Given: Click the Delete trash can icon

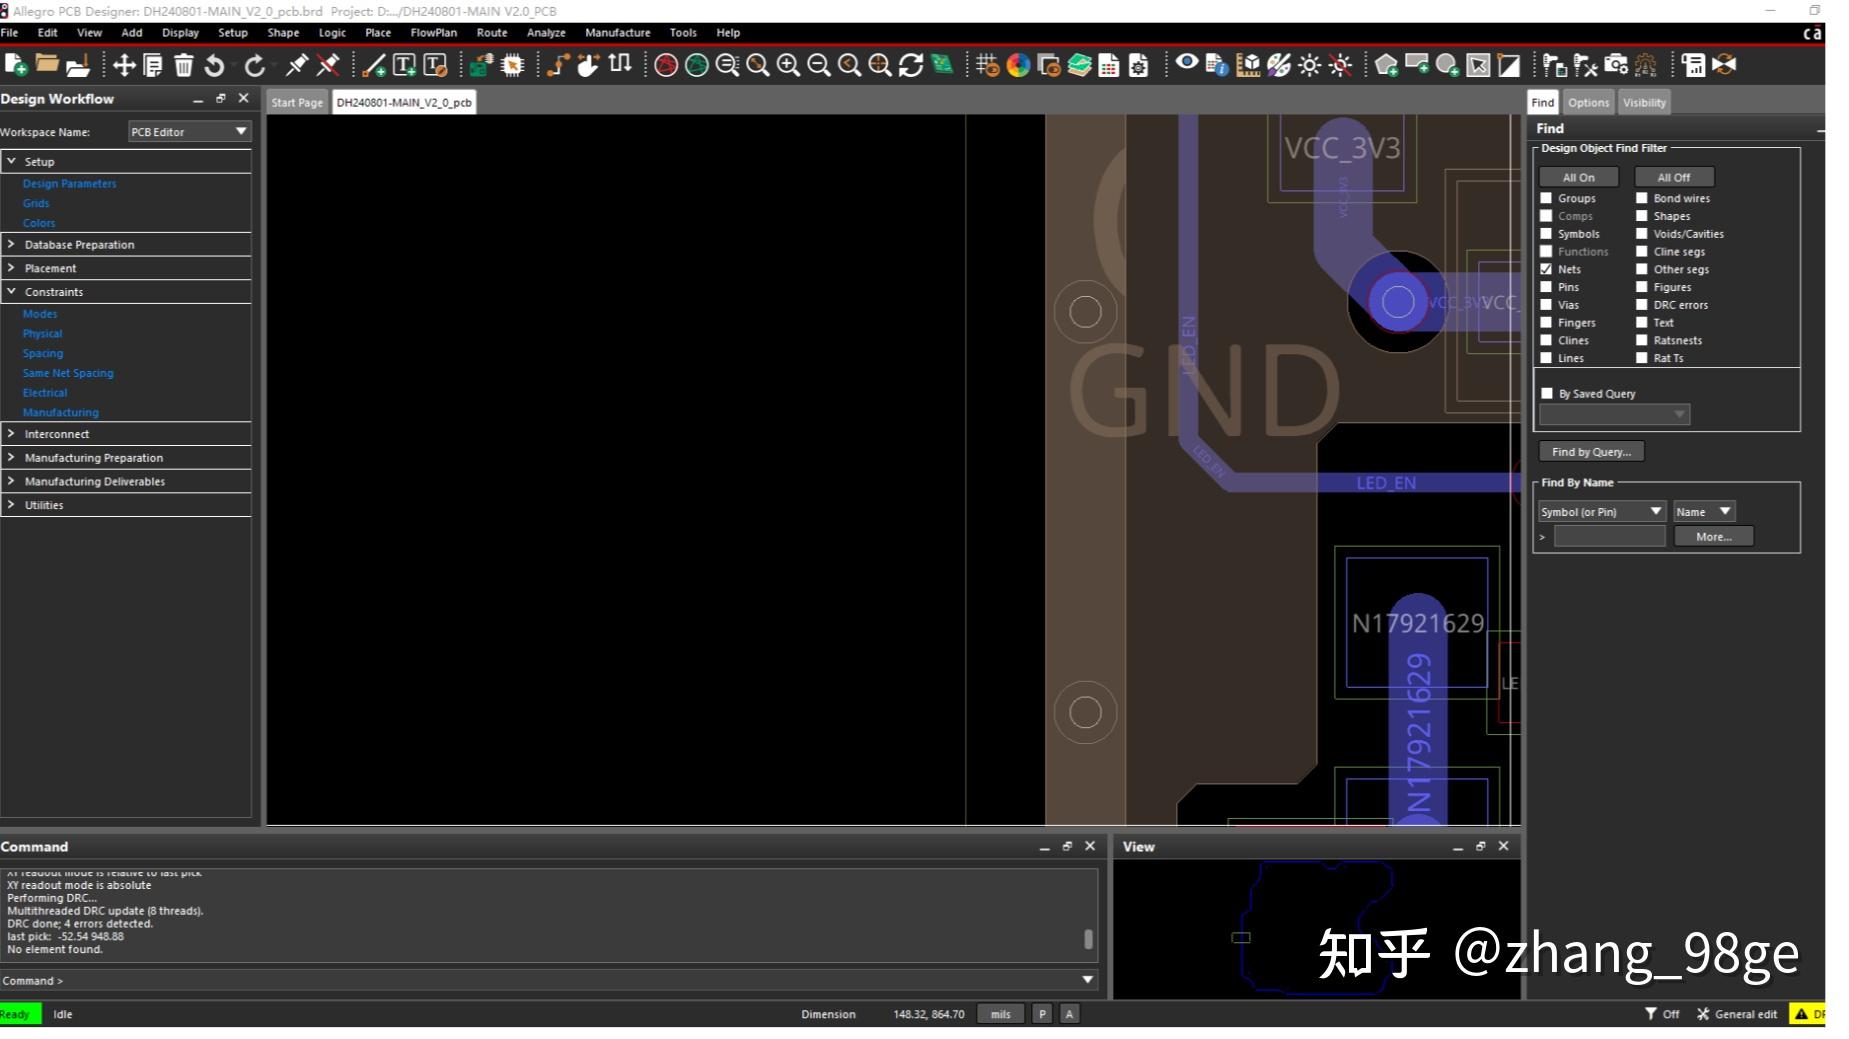Looking at the screenshot, I should point(183,65).
